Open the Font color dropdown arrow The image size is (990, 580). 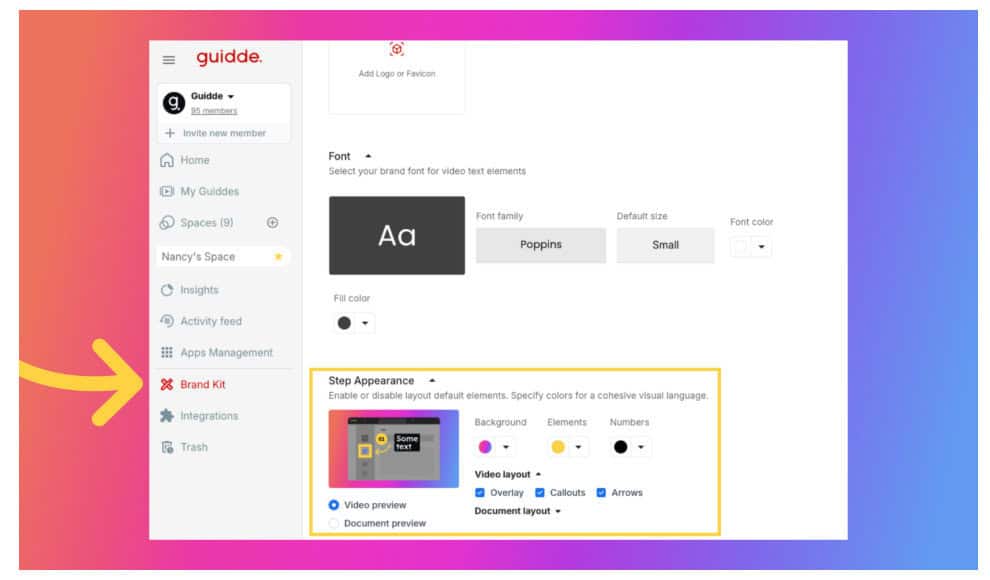pos(761,247)
